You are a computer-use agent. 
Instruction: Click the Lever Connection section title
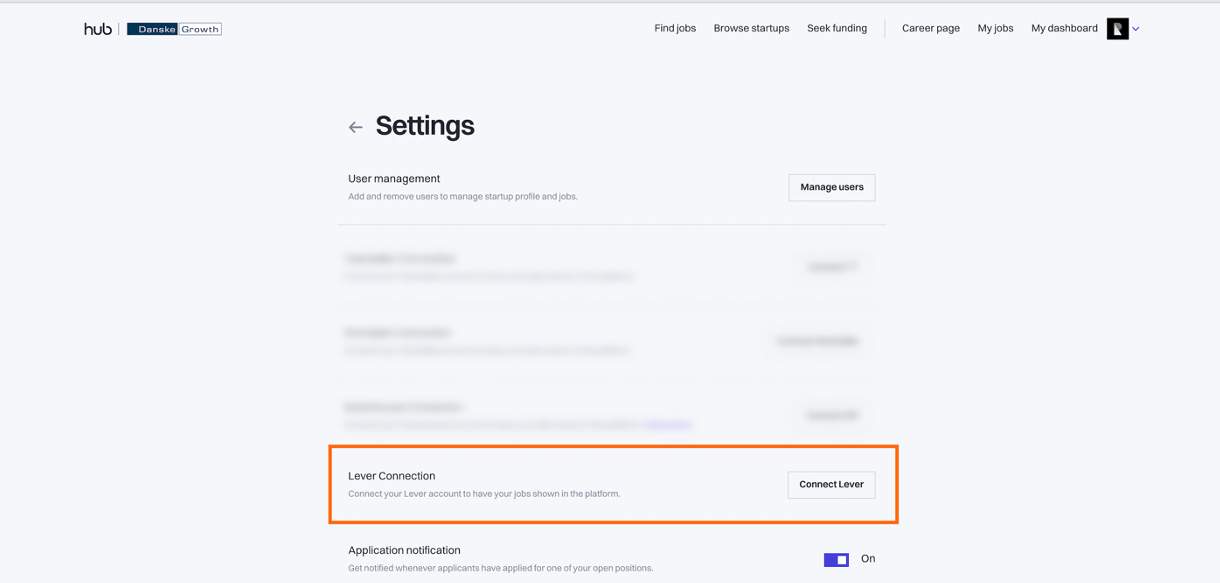pos(391,475)
